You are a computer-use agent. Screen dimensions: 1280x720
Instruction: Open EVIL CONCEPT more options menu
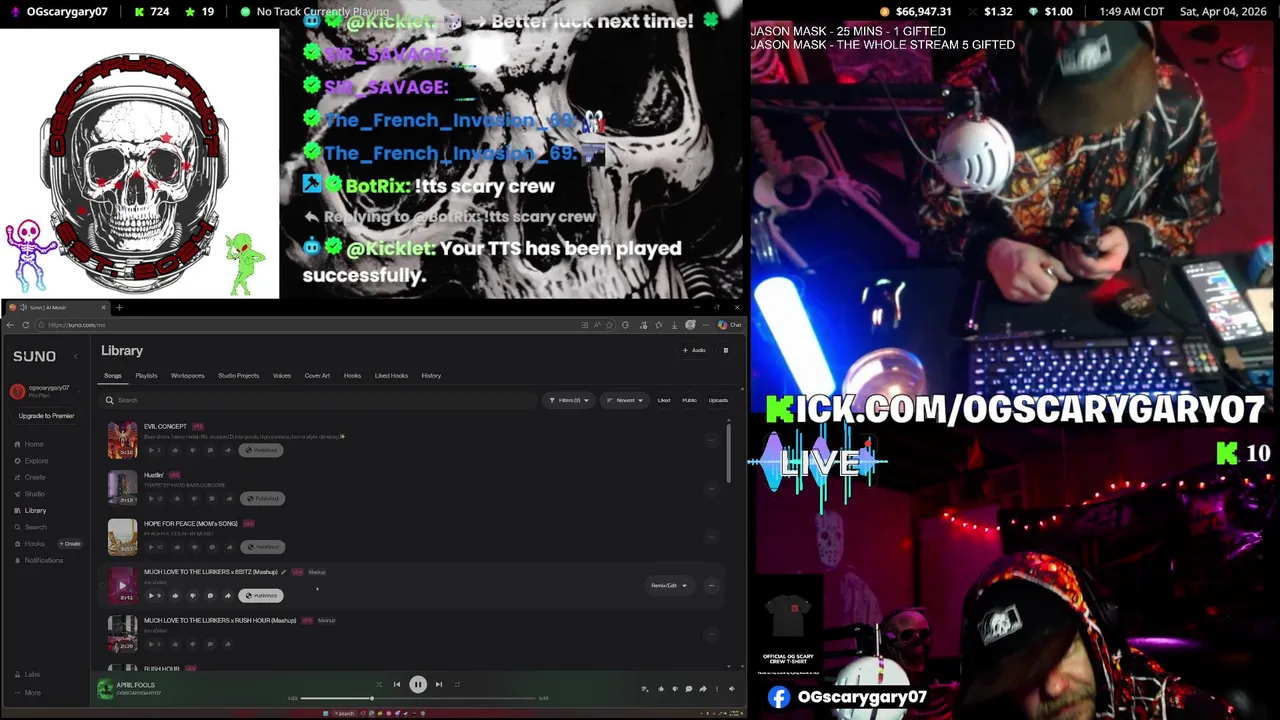tap(711, 440)
